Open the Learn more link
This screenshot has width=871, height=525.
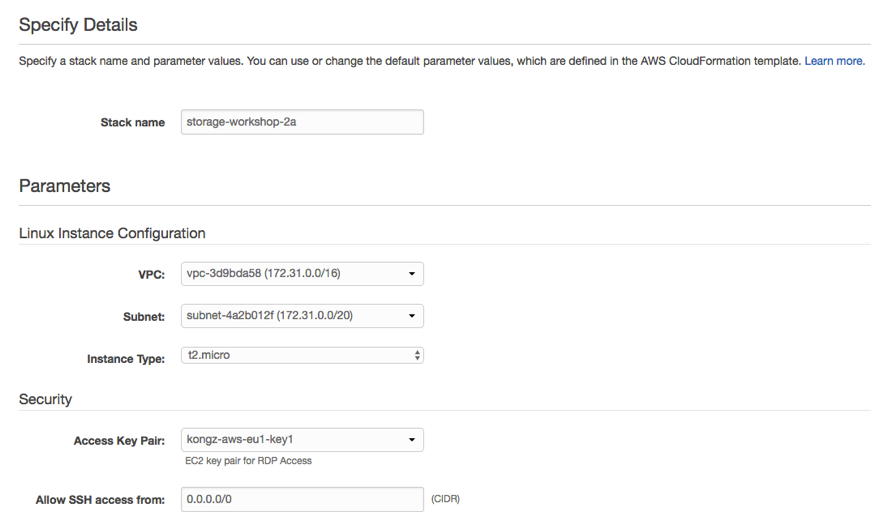coord(834,61)
